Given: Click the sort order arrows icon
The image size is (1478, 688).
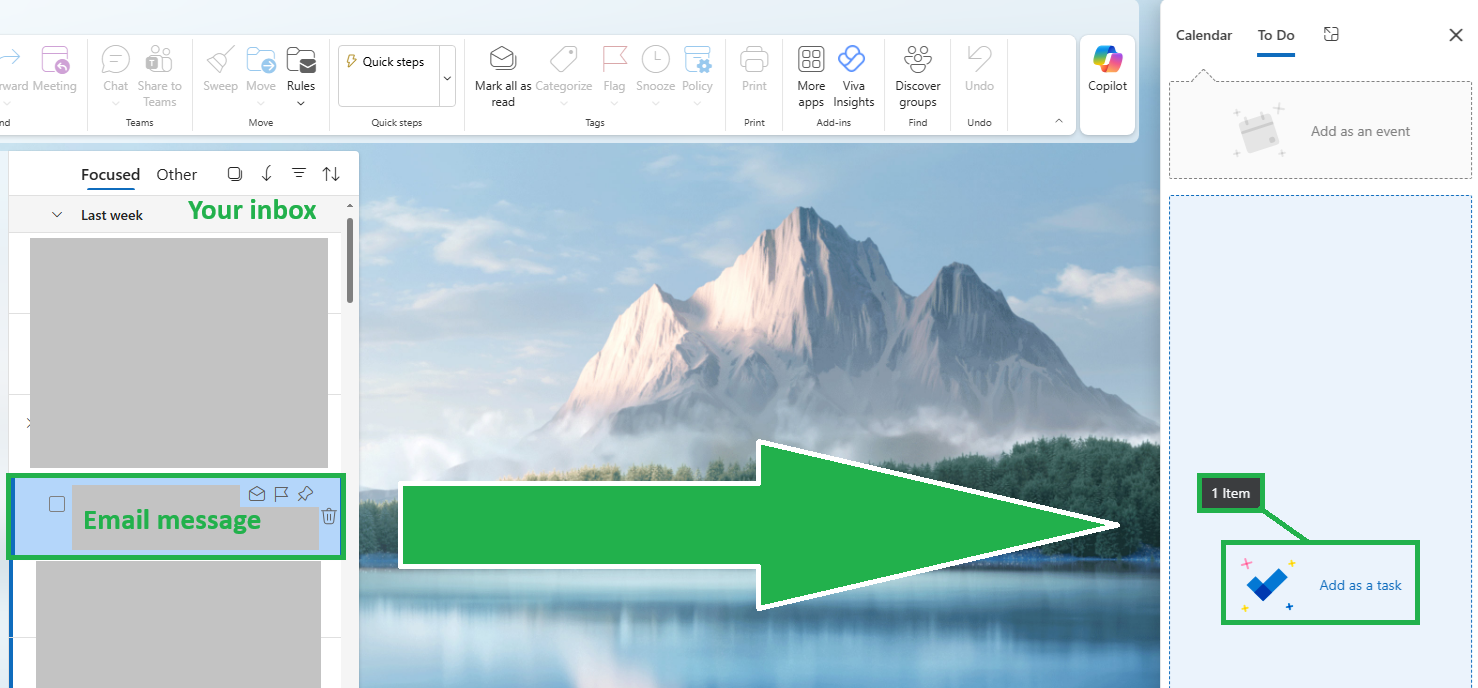Looking at the screenshot, I should (x=331, y=174).
